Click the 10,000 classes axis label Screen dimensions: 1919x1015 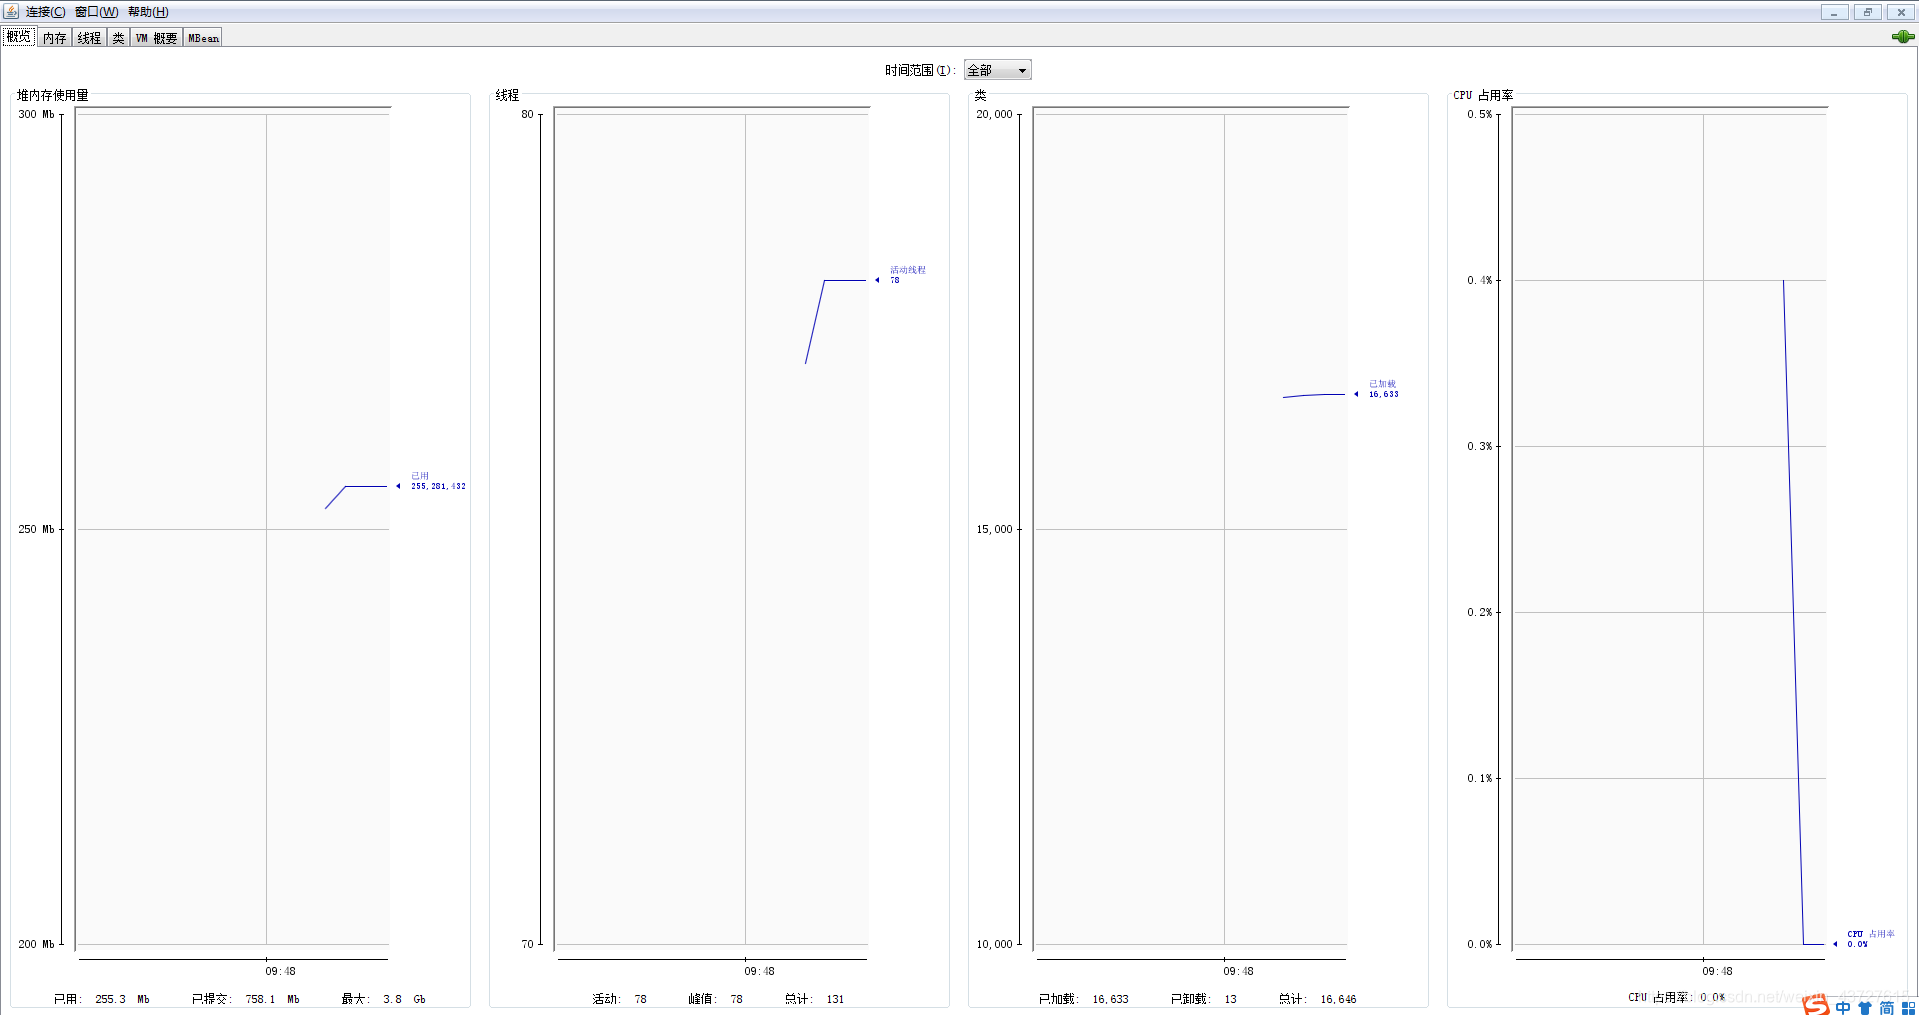tap(994, 944)
